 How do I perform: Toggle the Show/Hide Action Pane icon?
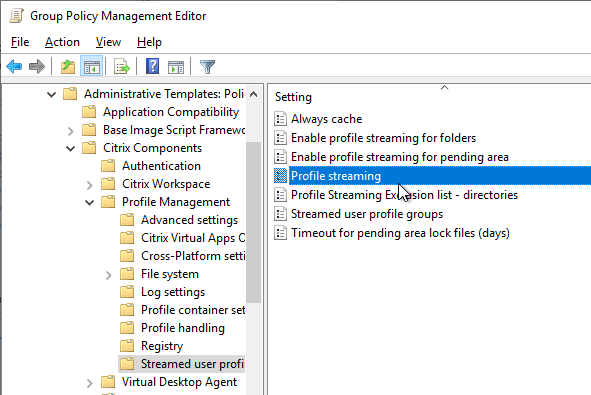tap(176, 67)
